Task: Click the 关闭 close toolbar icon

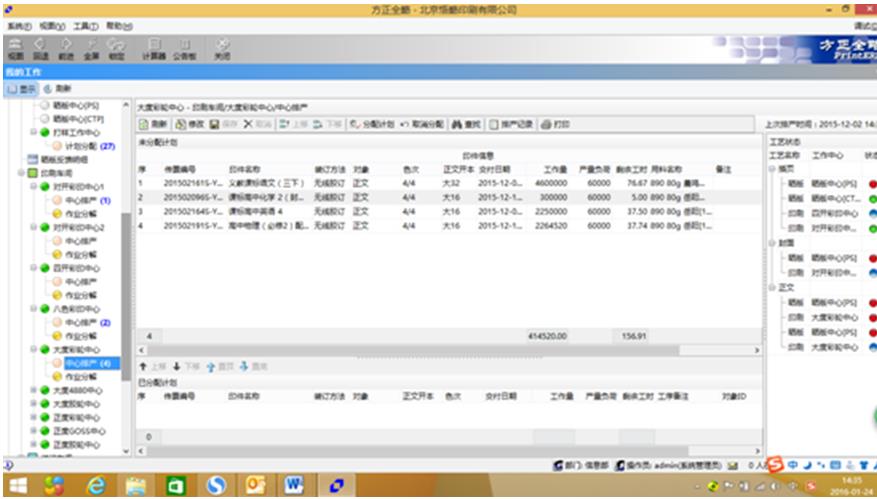Action: pyautogui.click(x=222, y=49)
